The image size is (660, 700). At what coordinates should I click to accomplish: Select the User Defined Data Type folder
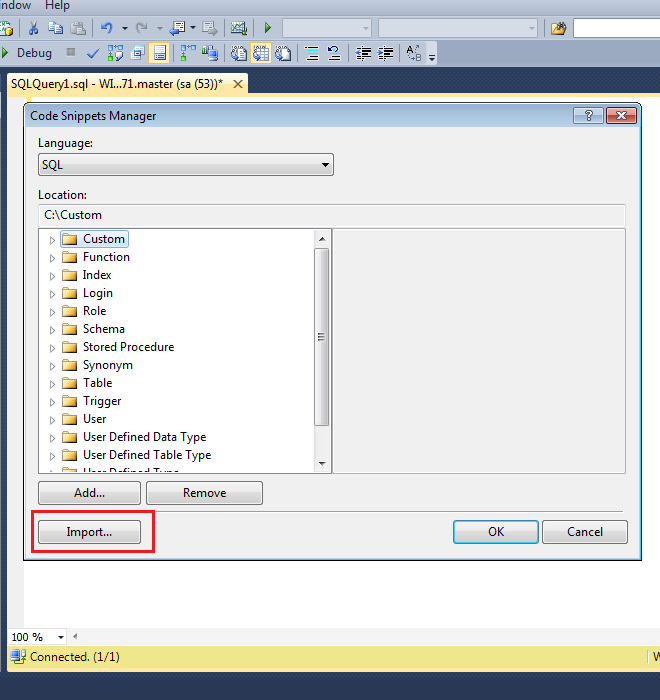point(144,437)
